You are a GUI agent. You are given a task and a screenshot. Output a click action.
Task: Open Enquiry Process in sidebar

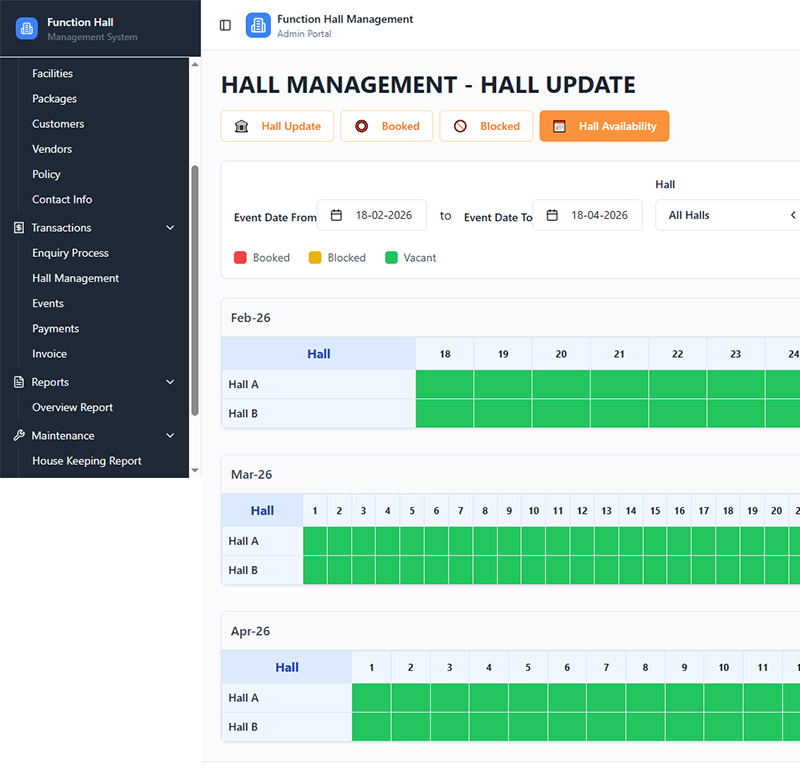[x=70, y=253]
